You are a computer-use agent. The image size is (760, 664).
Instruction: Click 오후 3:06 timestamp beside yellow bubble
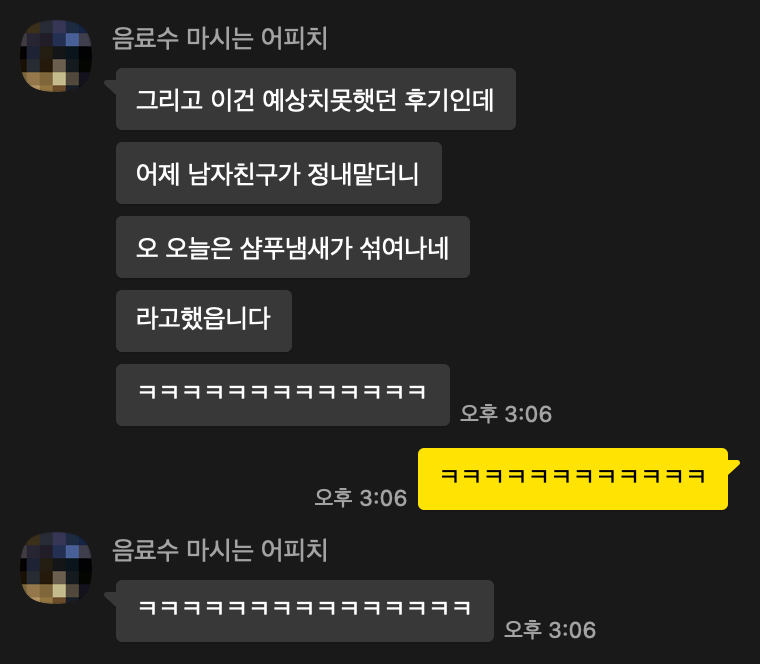[x=361, y=498]
